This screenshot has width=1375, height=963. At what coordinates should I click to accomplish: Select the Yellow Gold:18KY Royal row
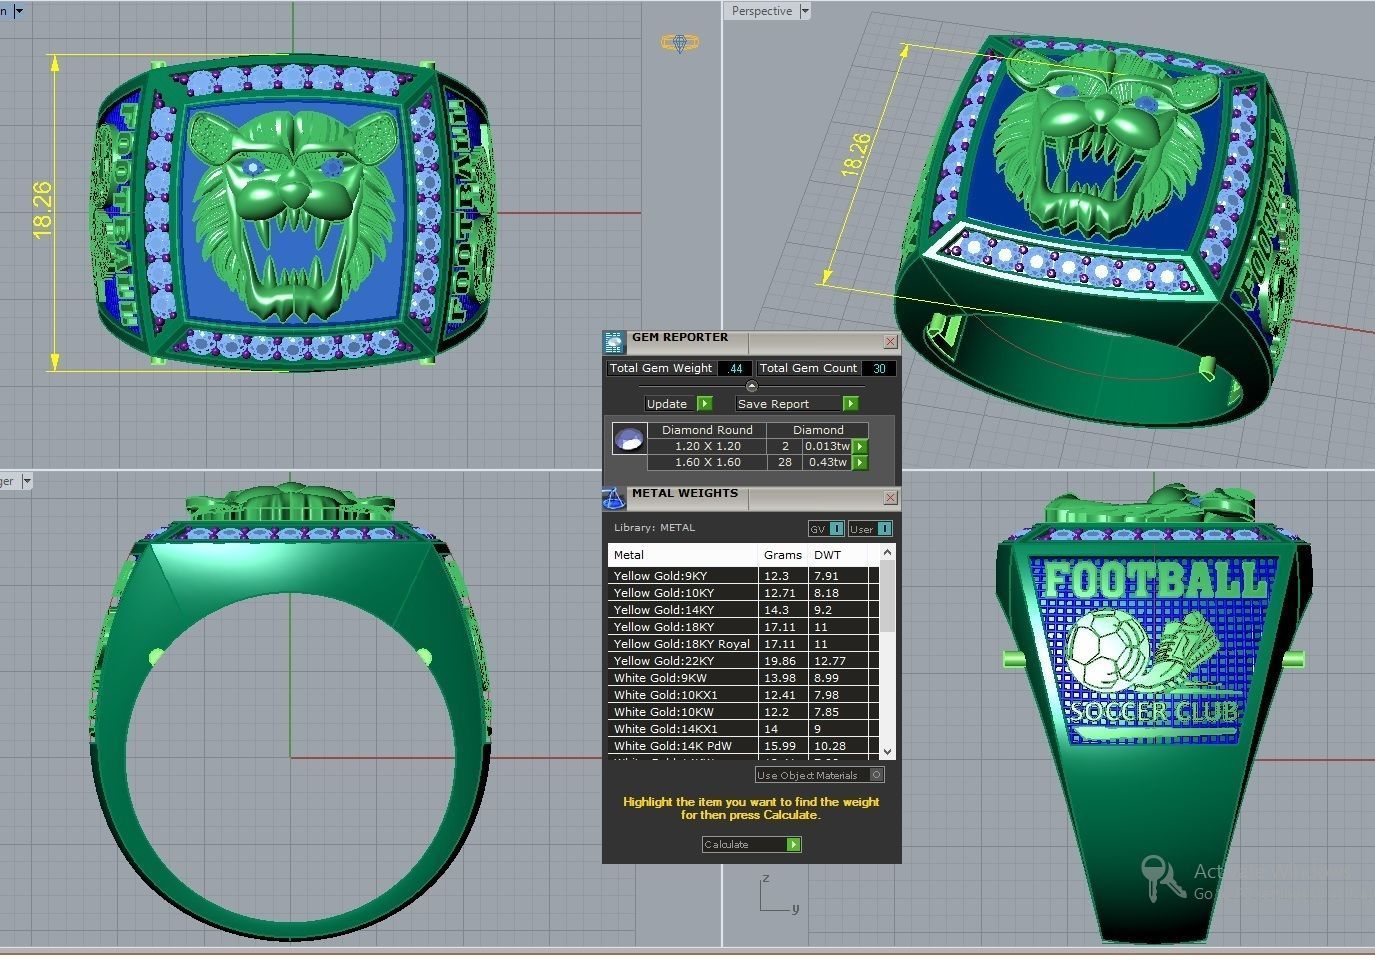click(743, 644)
